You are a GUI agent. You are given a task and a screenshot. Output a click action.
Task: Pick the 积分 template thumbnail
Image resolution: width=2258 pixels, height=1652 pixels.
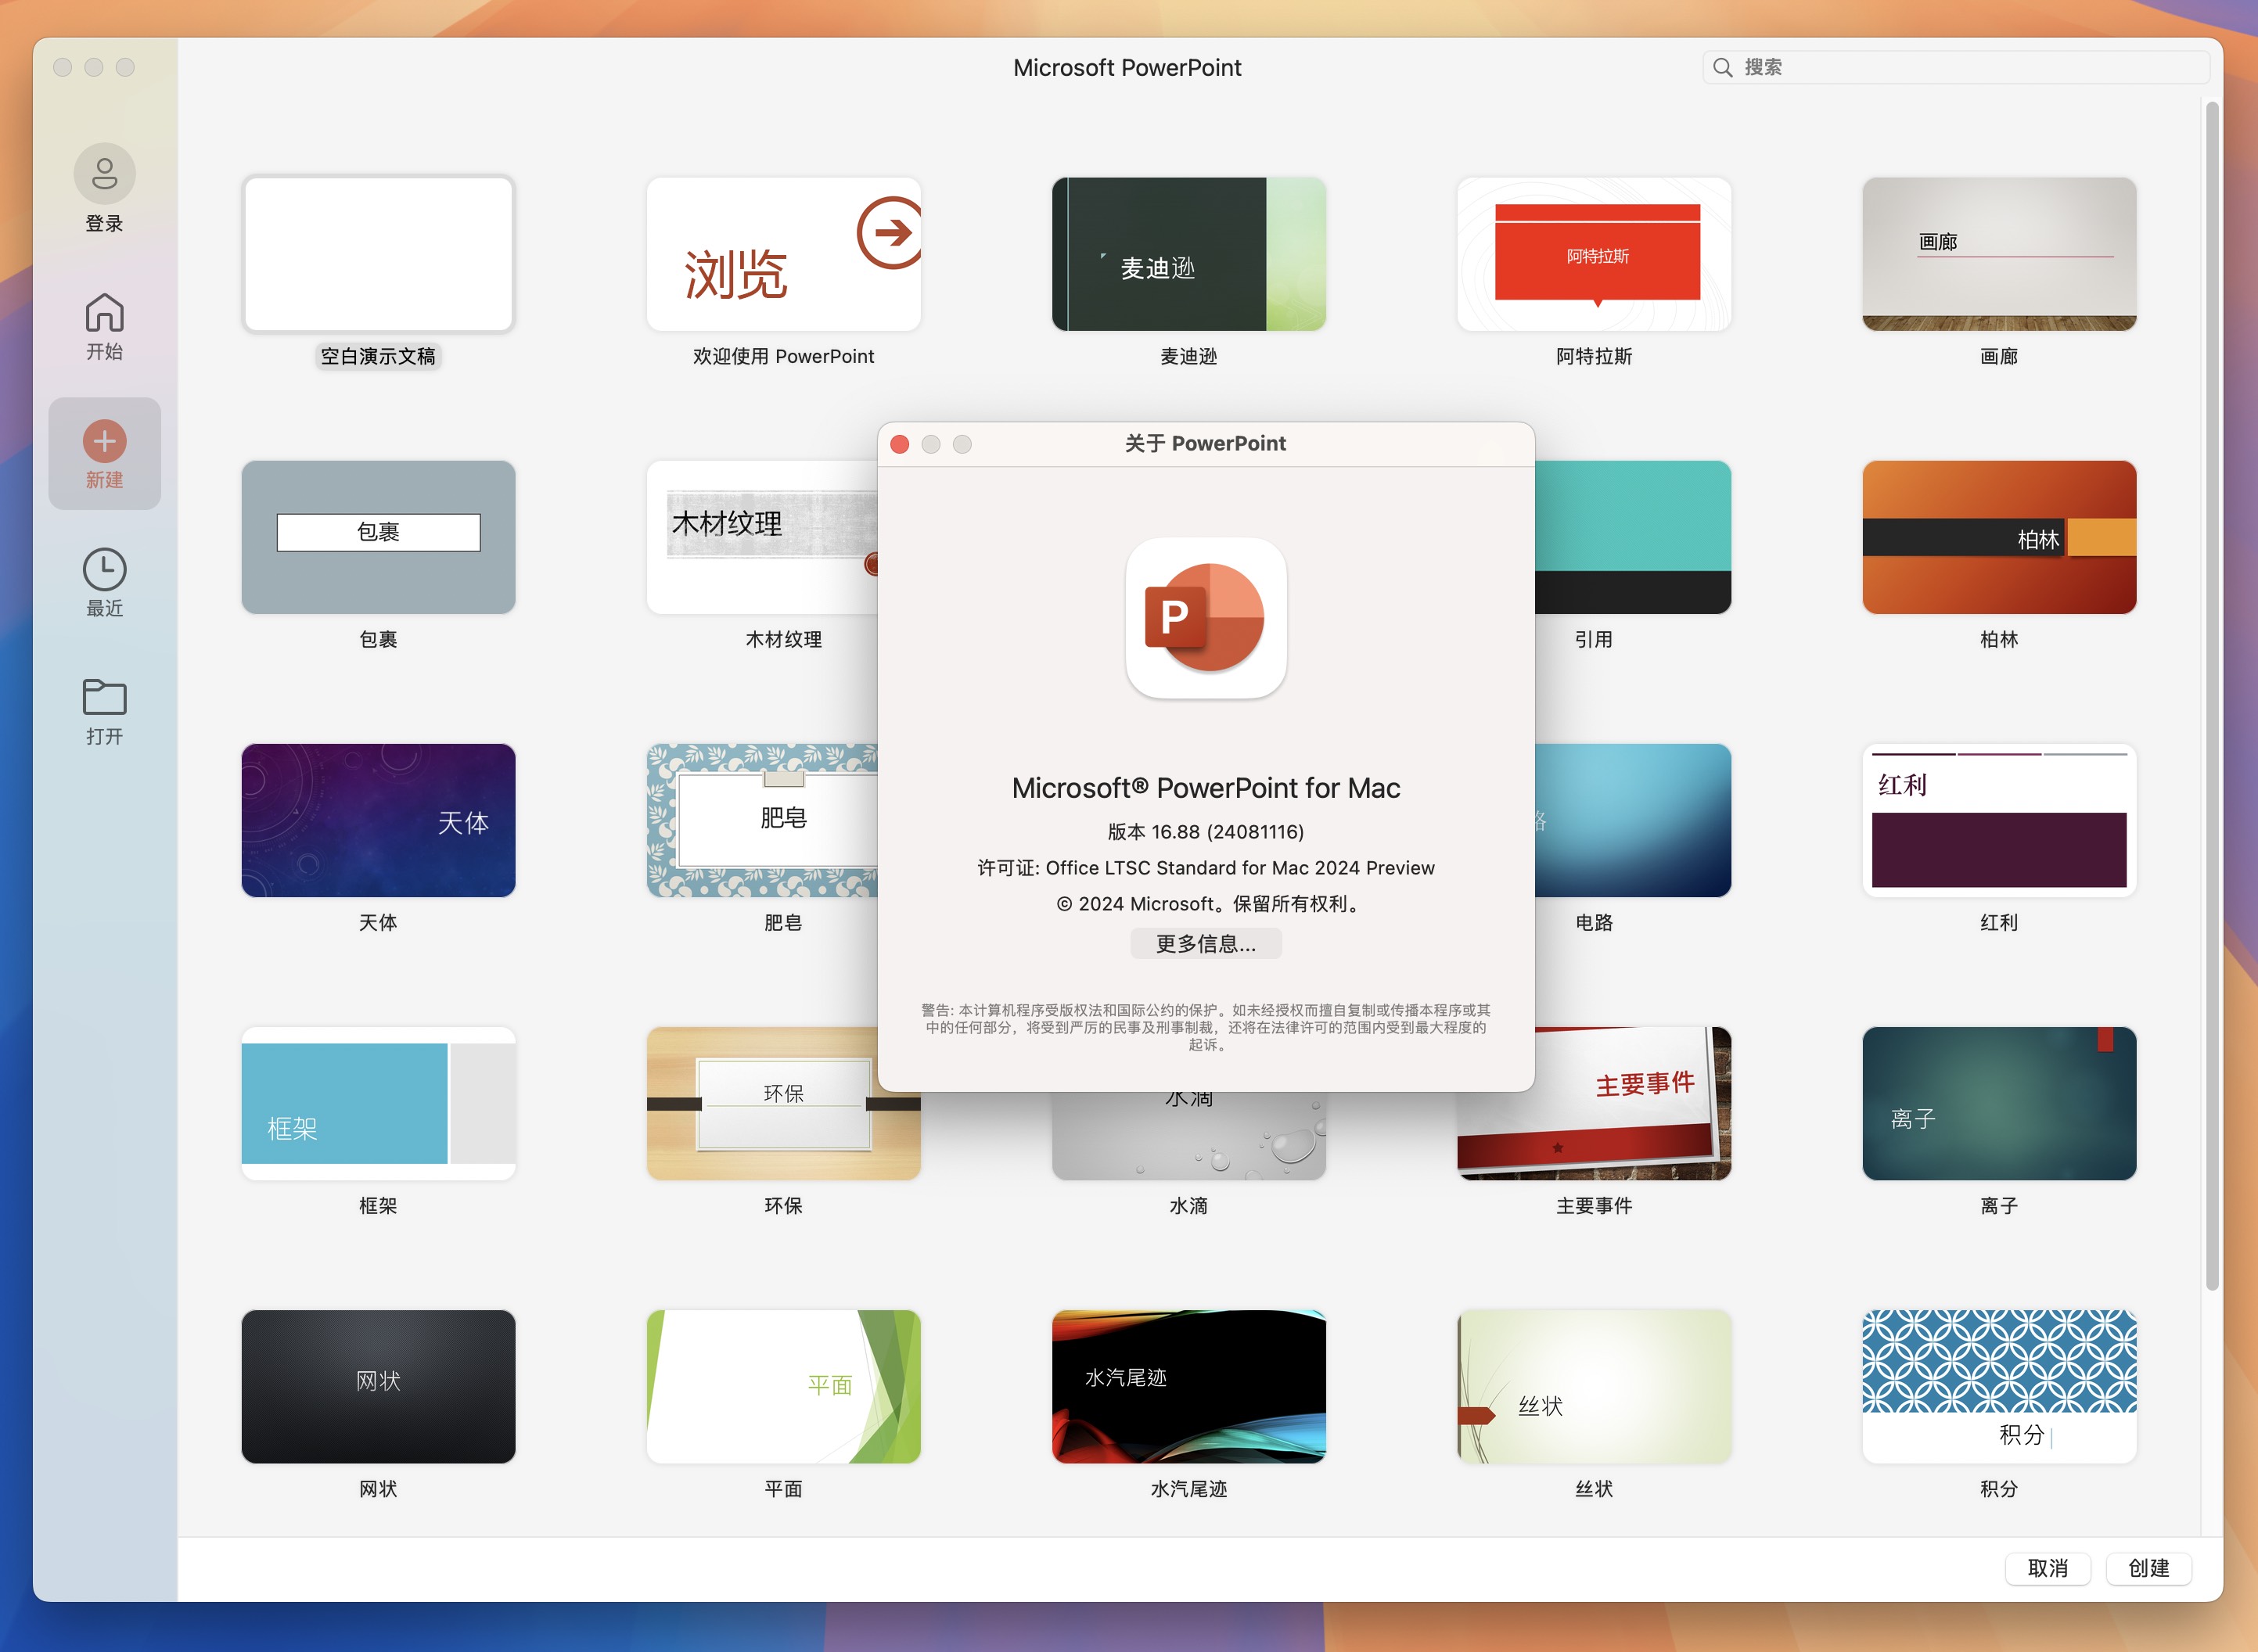1999,1386
